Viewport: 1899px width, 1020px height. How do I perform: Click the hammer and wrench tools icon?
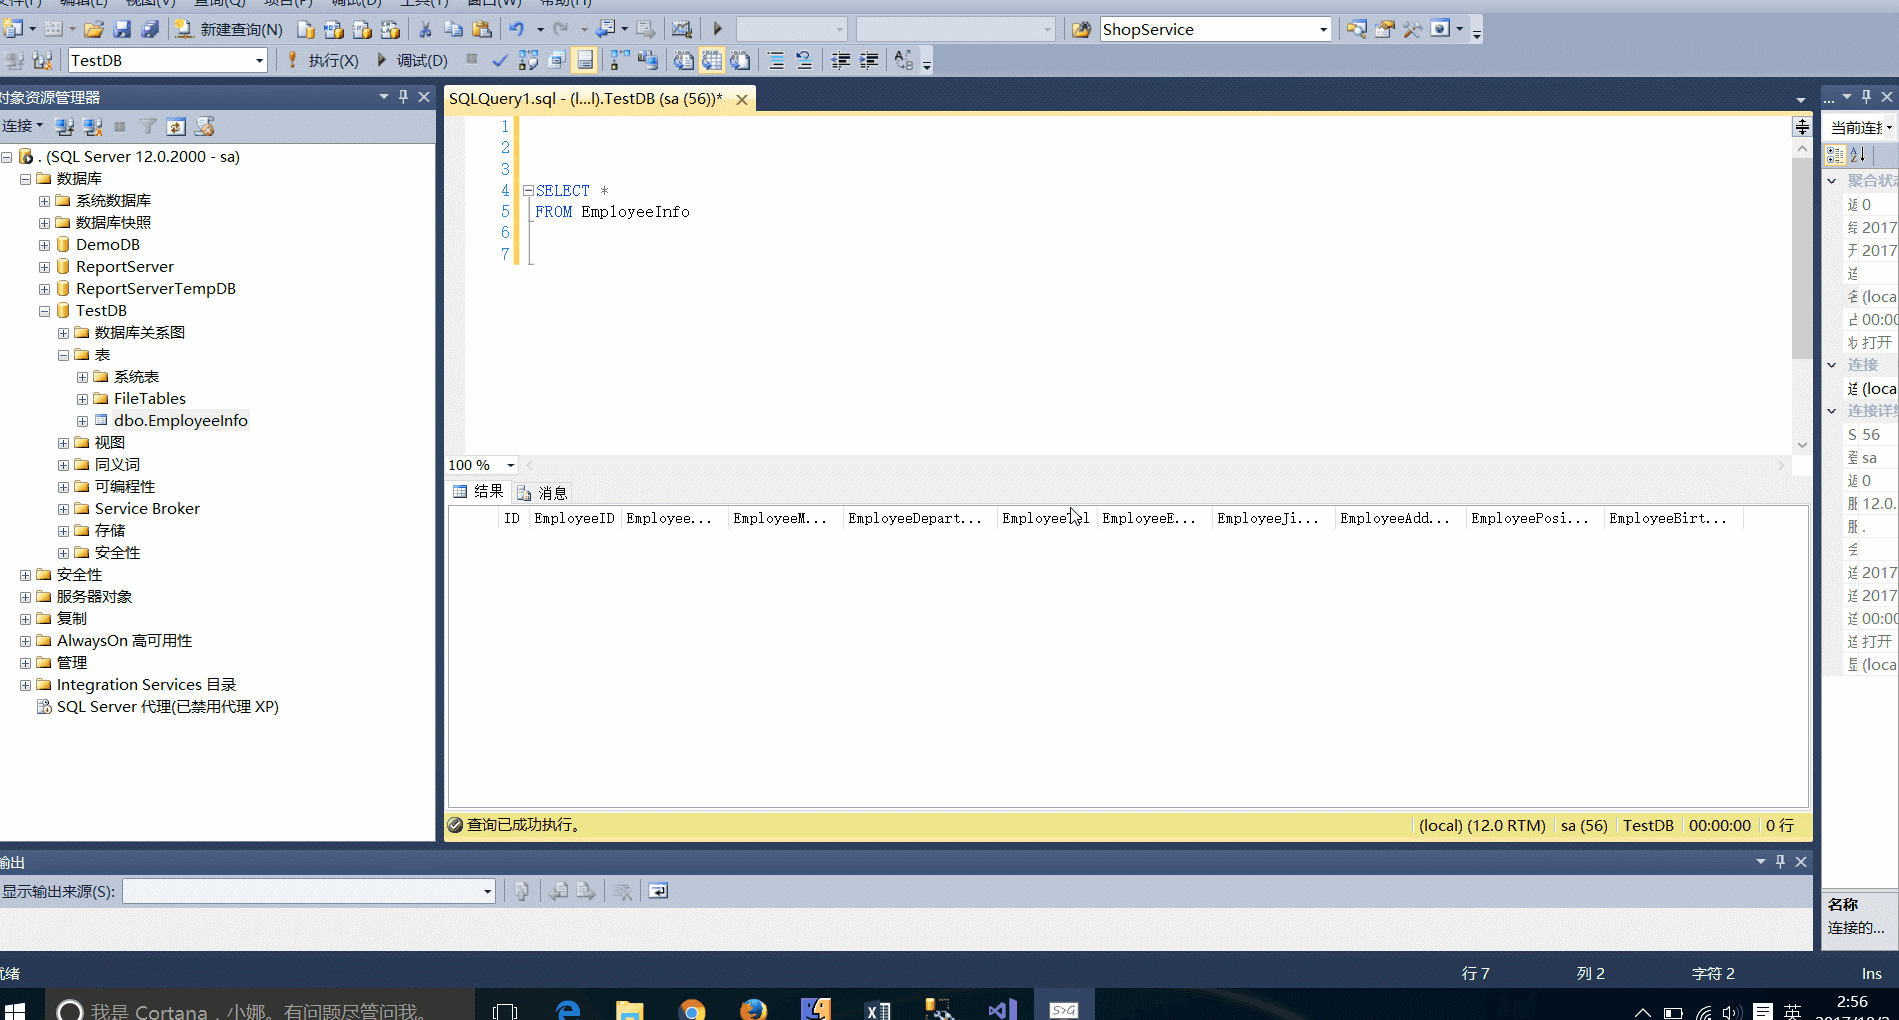(x=1412, y=29)
